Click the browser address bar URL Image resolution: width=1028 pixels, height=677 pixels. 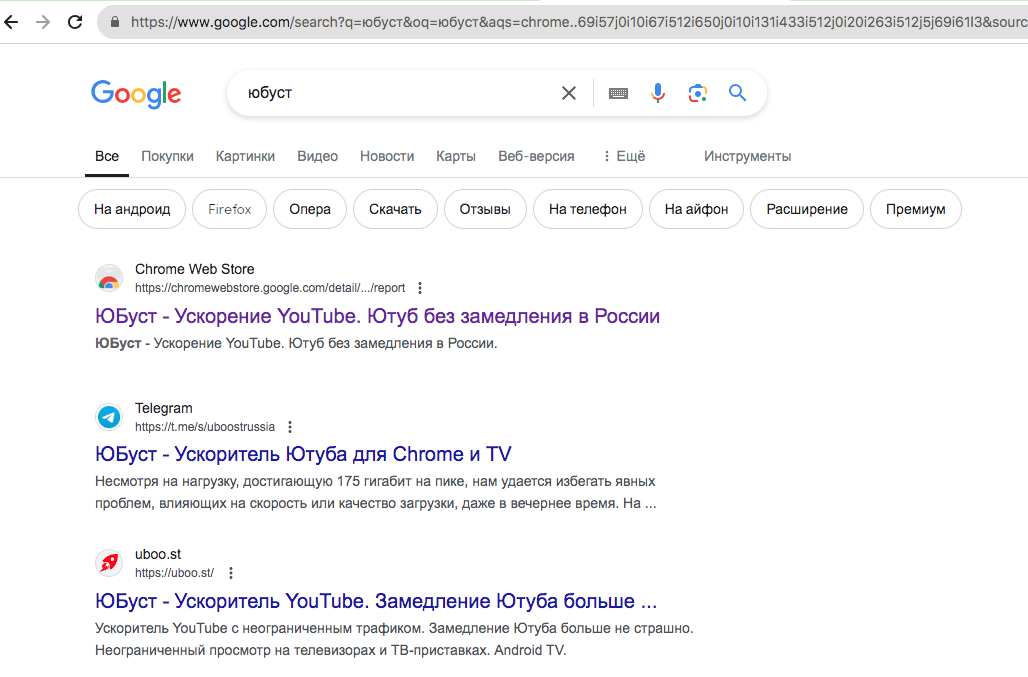point(577,22)
